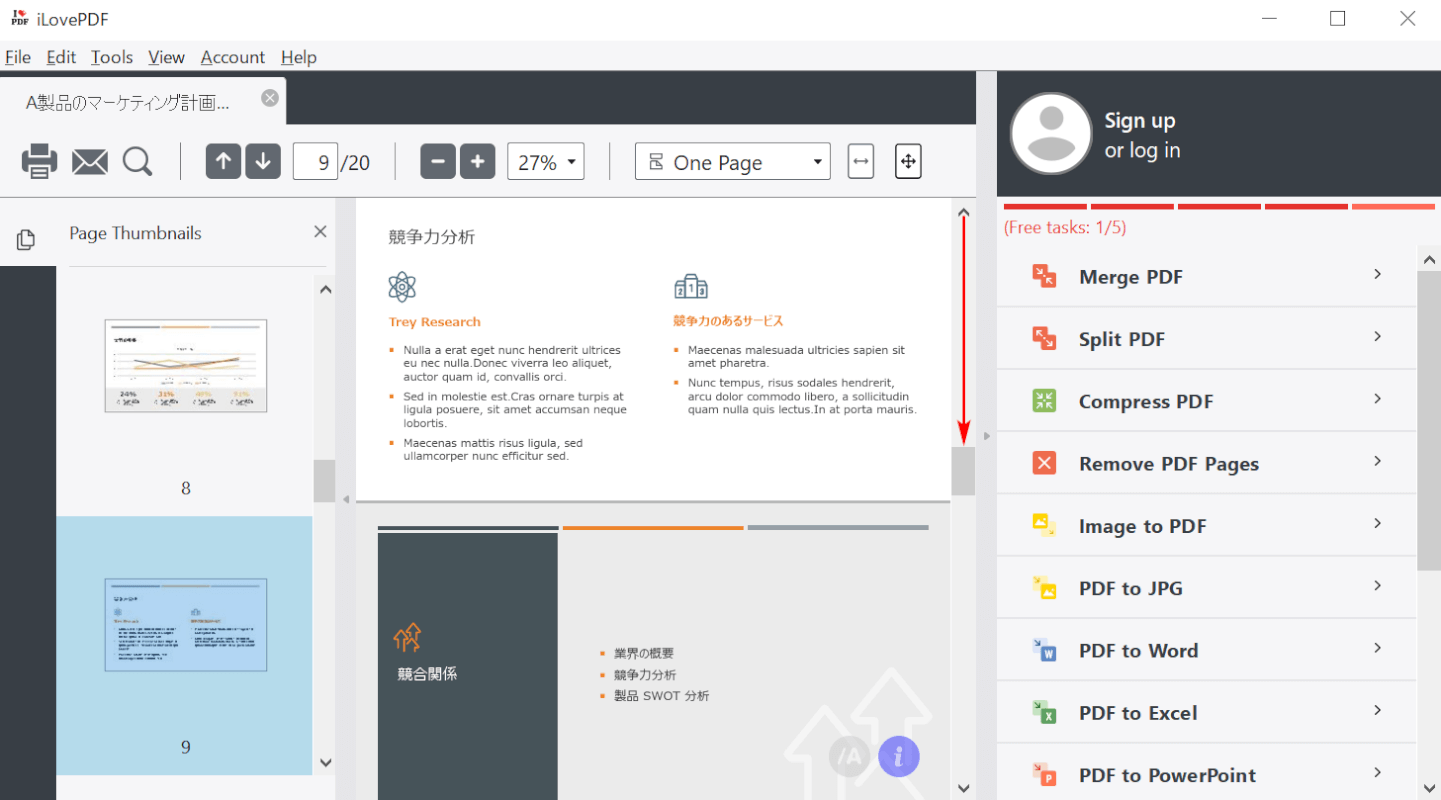1441x800 pixels.
Task: Open the 27% zoom level dropdown
Action: pyautogui.click(x=545, y=162)
